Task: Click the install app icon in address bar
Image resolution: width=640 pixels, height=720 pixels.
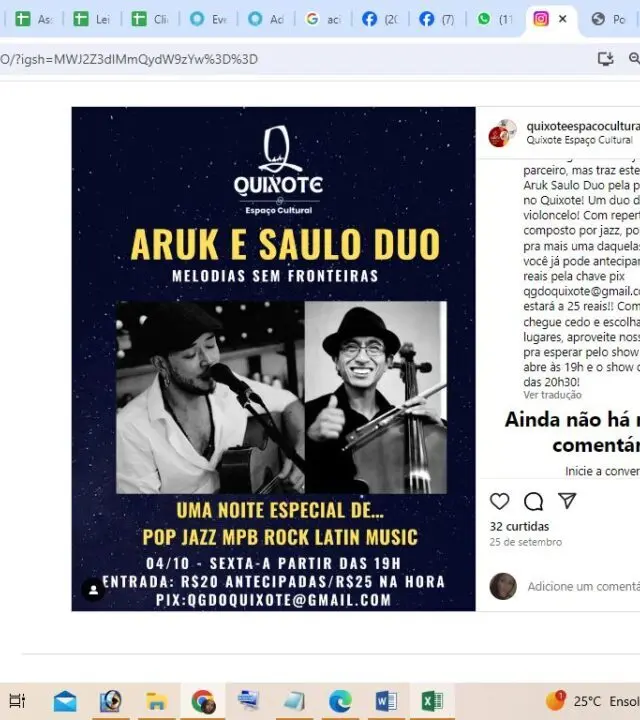Action: click(606, 59)
